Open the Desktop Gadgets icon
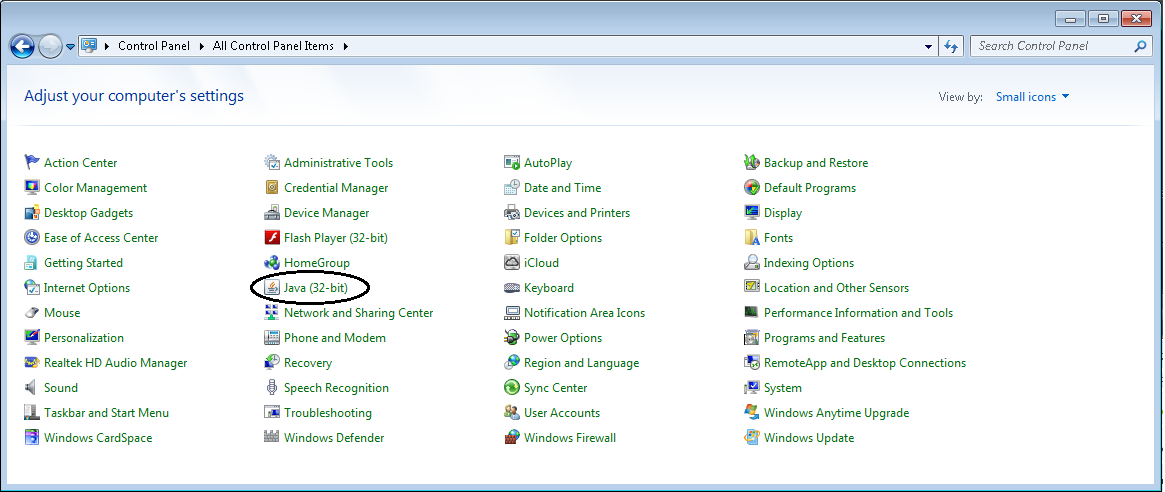This screenshot has height=492, width=1165. pyautogui.click(x=32, y=213)
